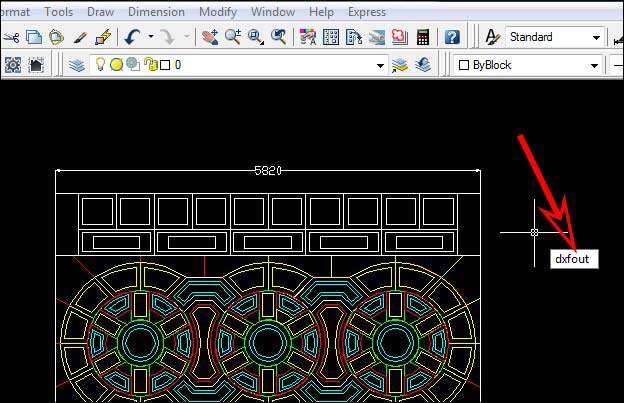
Task: Expand the Undo history dropdown arrow
Action: tap(151, 37)
